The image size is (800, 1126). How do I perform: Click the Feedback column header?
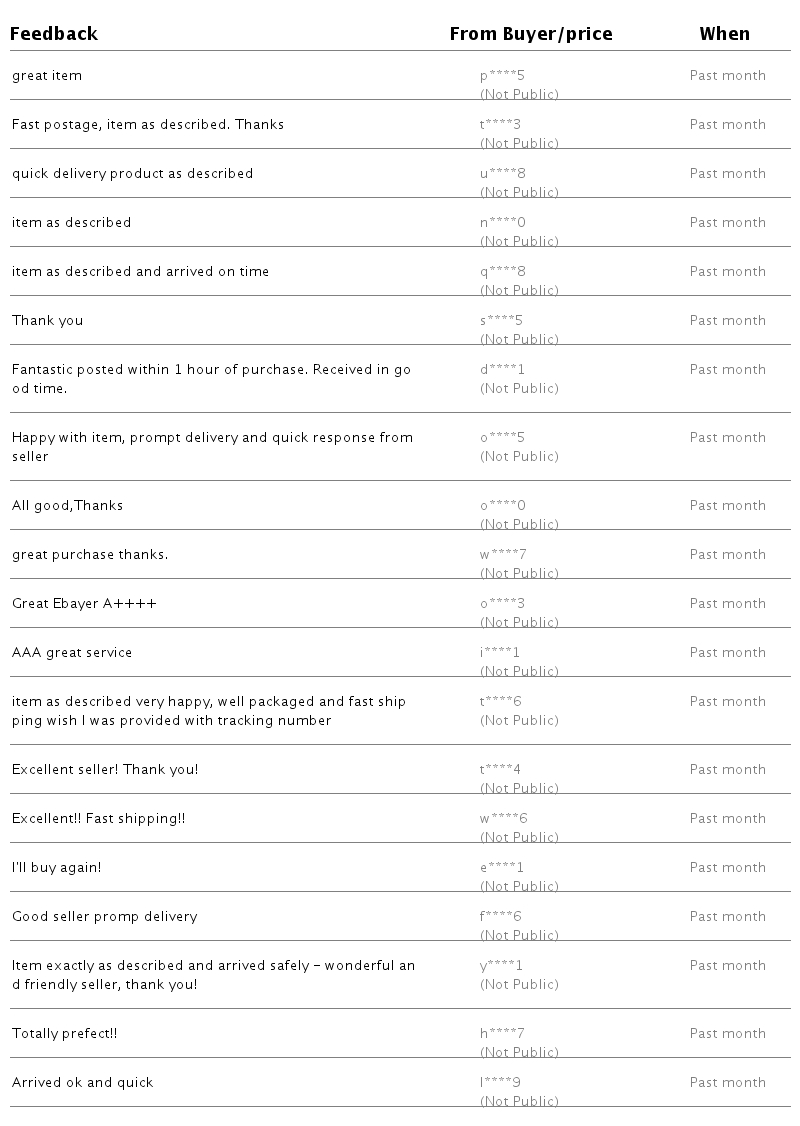coord(54,34)
